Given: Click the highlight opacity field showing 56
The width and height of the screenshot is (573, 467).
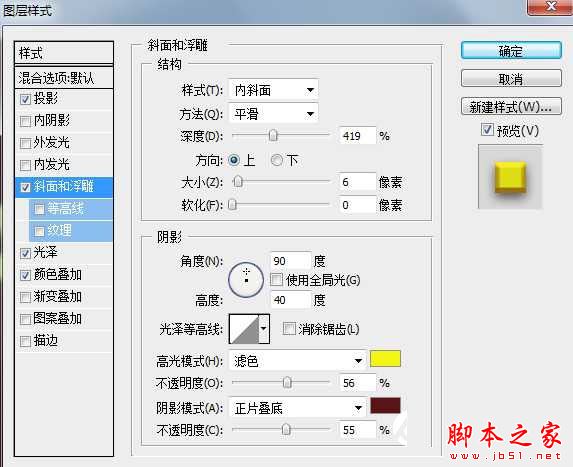Looking at the screenshot, I should [357, 383].
